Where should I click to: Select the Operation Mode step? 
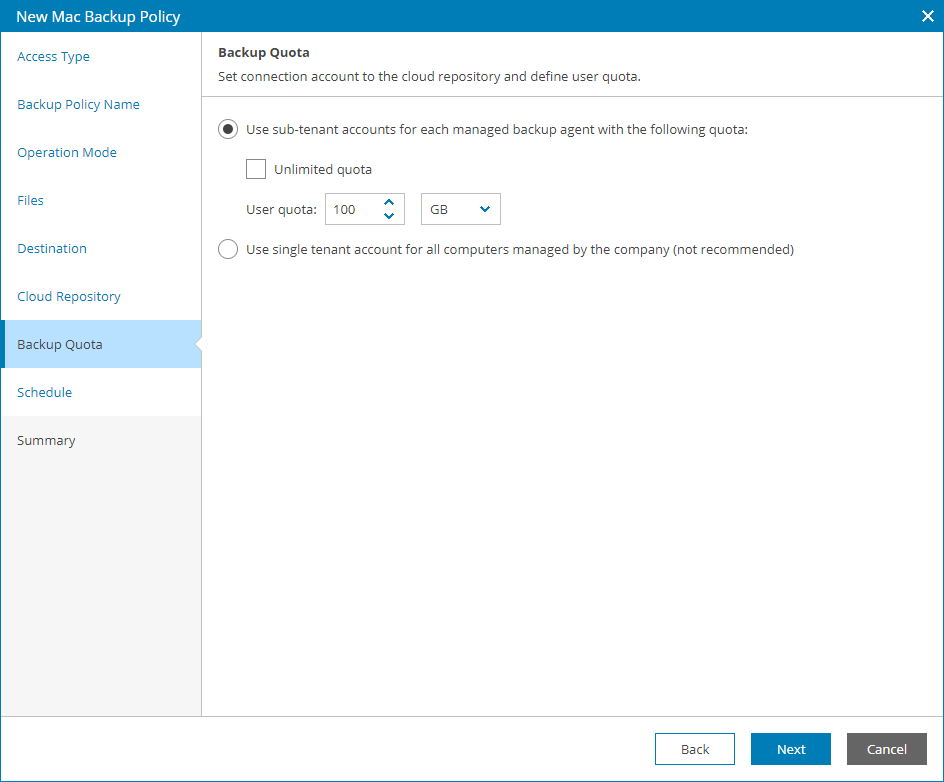pos(67,152)
